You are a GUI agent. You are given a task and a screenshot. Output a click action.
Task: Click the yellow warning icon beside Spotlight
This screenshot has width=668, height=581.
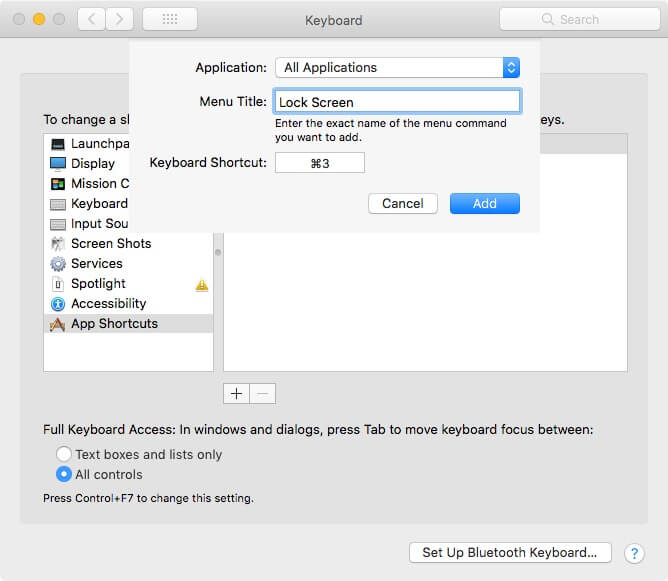pyautogui.click(x=202, y=285)
